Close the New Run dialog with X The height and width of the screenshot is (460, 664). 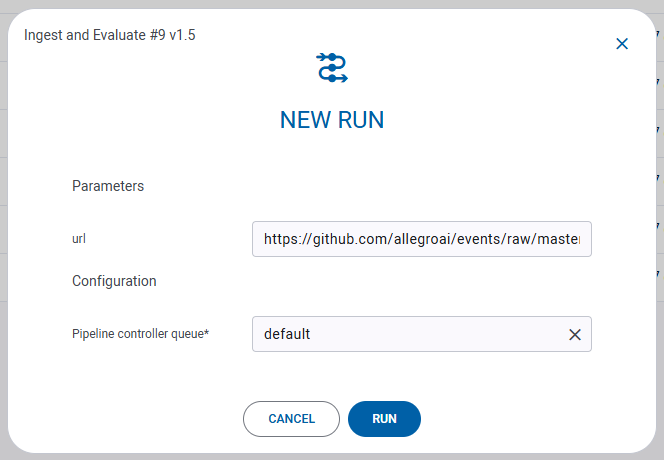tap(622, 44)
